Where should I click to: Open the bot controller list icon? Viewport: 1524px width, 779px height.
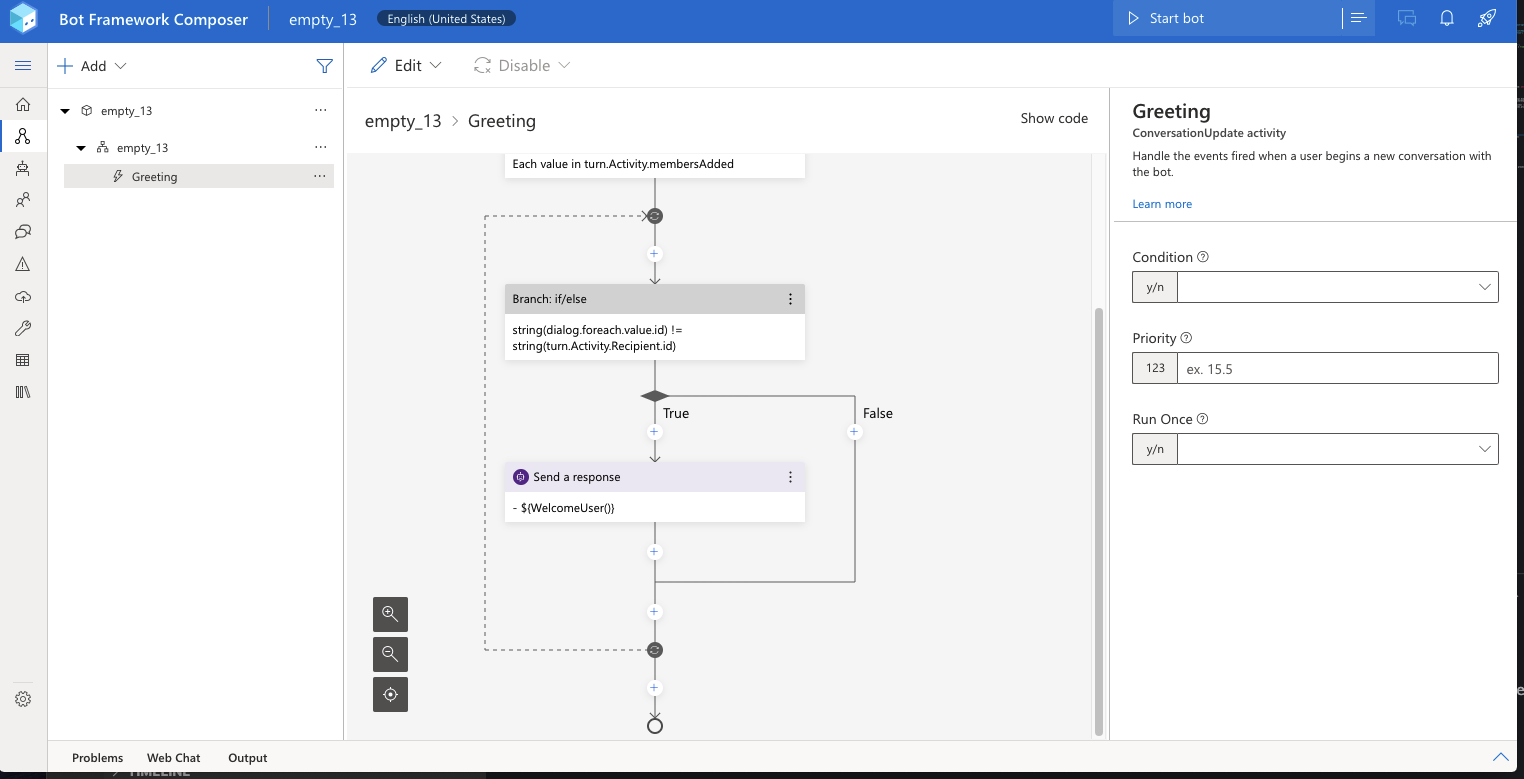1358,18
